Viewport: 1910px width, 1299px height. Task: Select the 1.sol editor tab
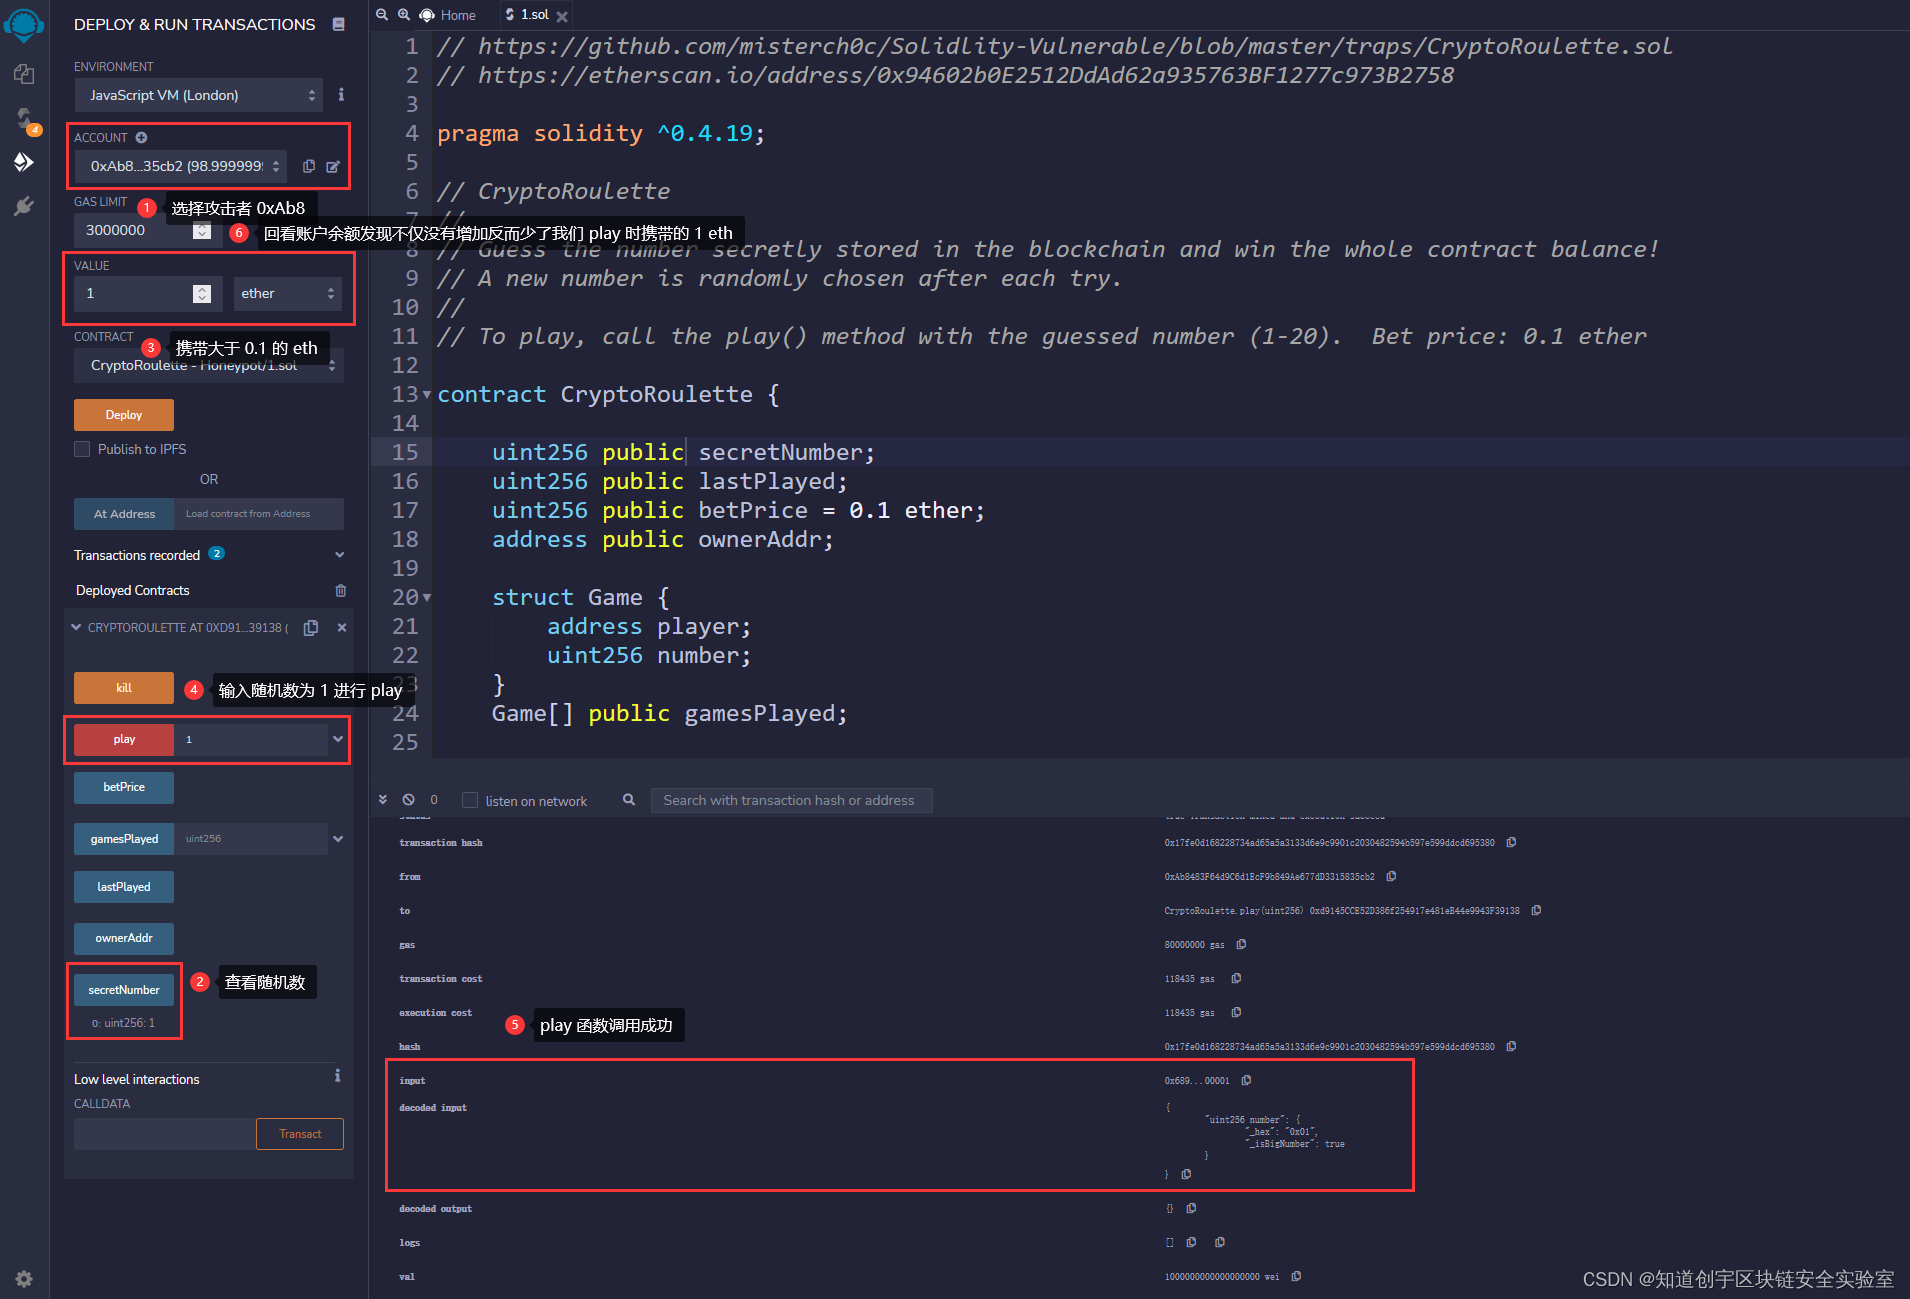(x=528, y=15)
